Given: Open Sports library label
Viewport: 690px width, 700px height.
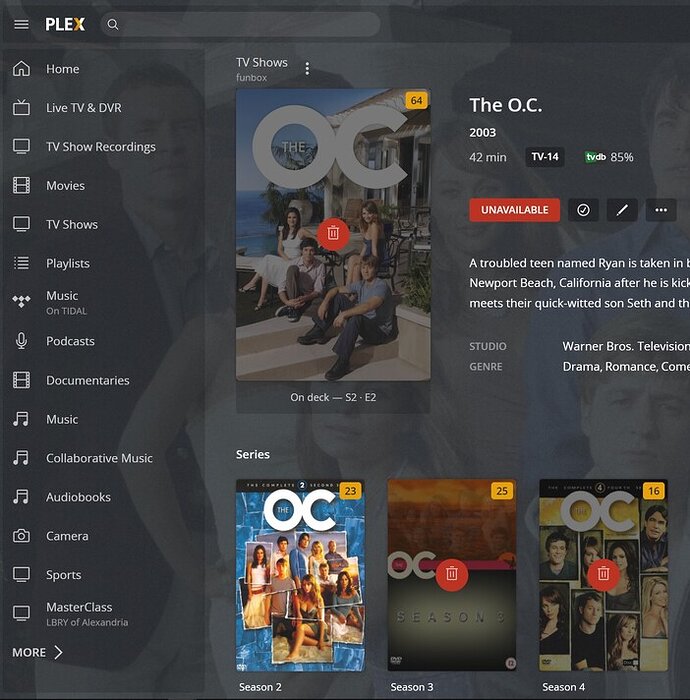Looking at the screenshot, I should (x=63, y=575).
